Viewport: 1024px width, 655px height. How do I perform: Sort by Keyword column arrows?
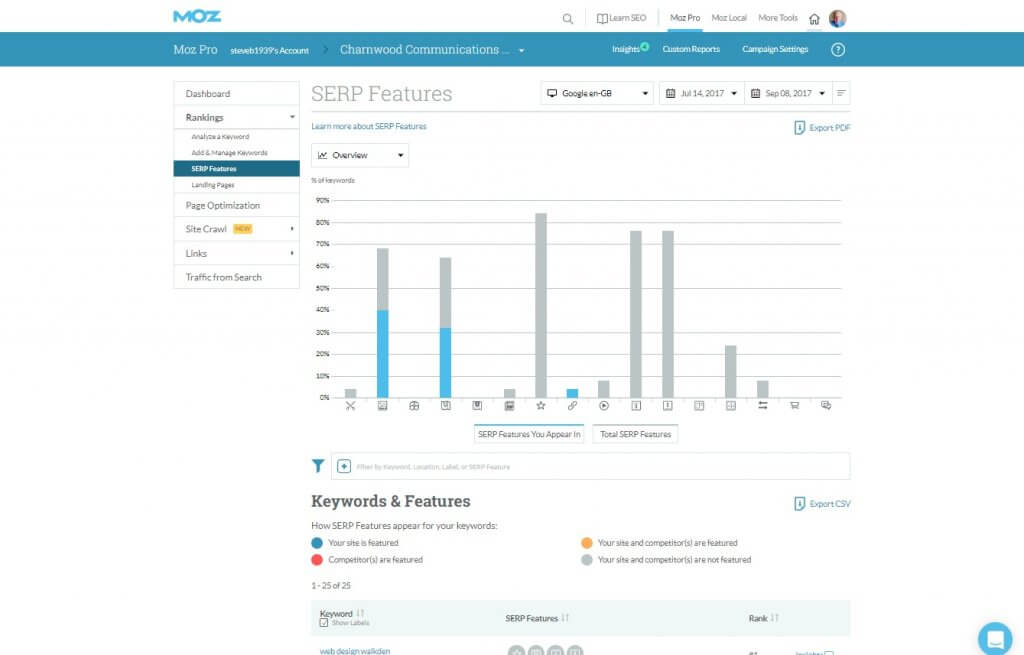(360, 613)
